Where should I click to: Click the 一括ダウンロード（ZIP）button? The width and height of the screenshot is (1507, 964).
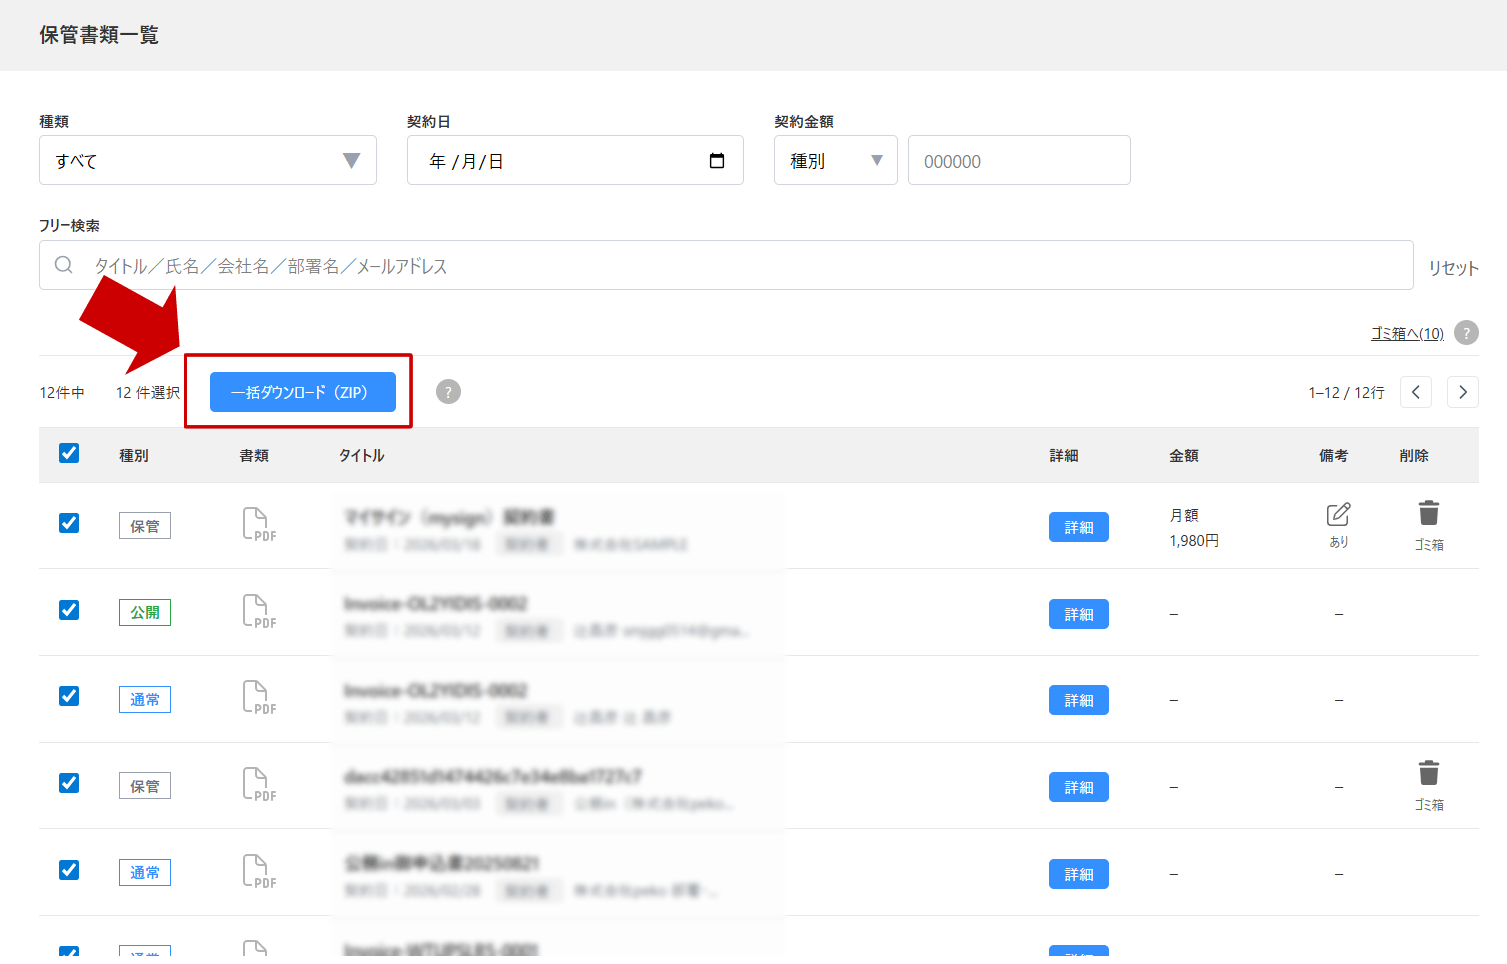[302, 391]
